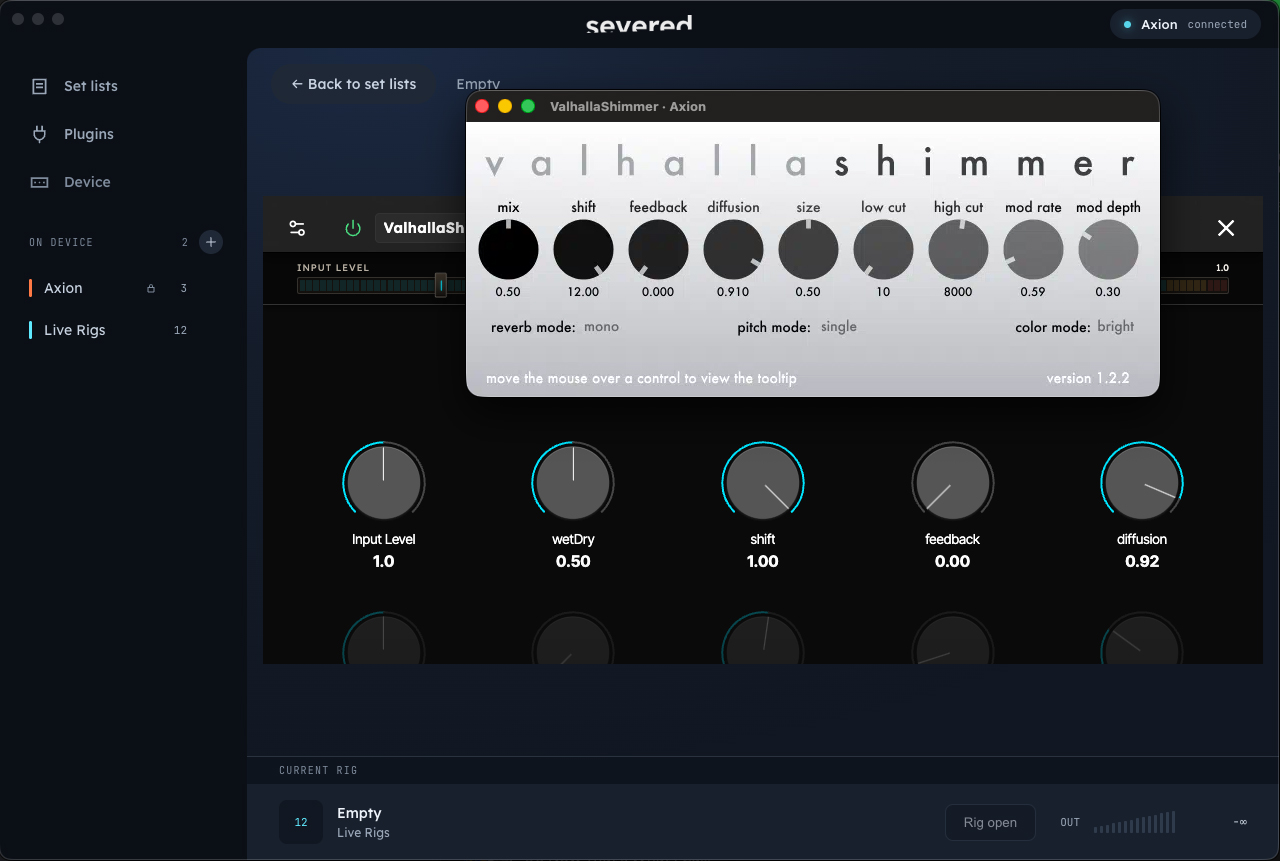Open color mode selector showing bright
Viewport: 1280px width, 861px height.
coord(1115,327)
